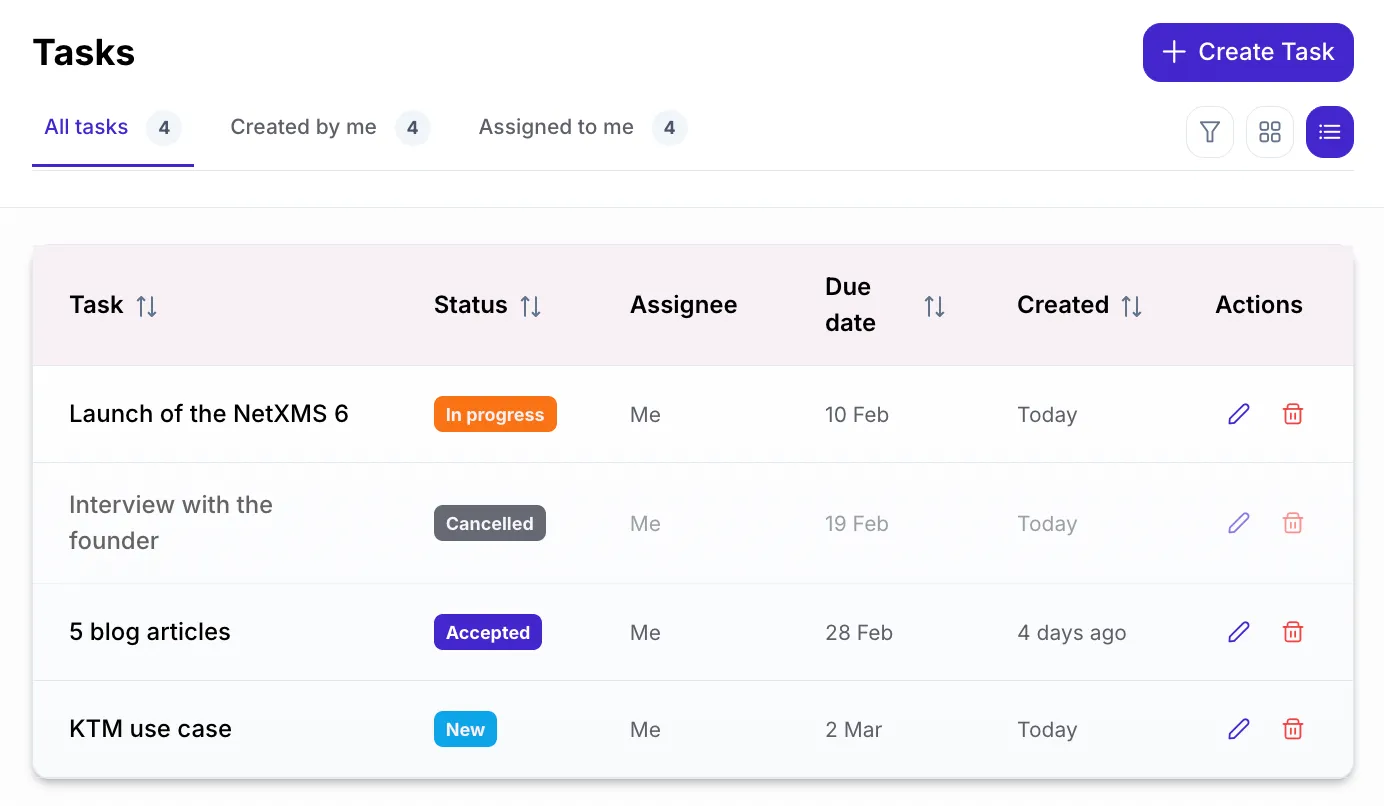Open the In progress status badge

[x=495, y=414]
